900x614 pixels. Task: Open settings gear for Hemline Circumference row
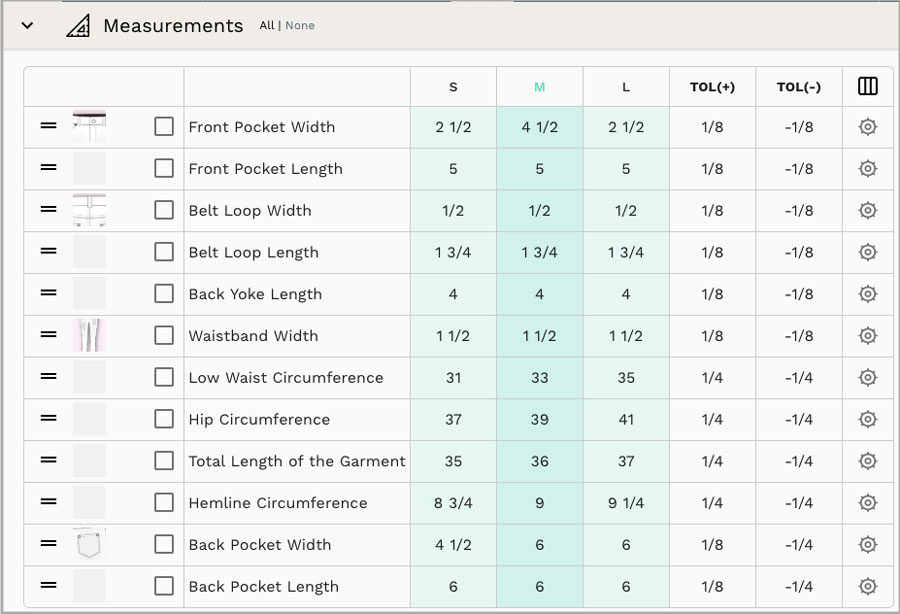coord(867,503)
